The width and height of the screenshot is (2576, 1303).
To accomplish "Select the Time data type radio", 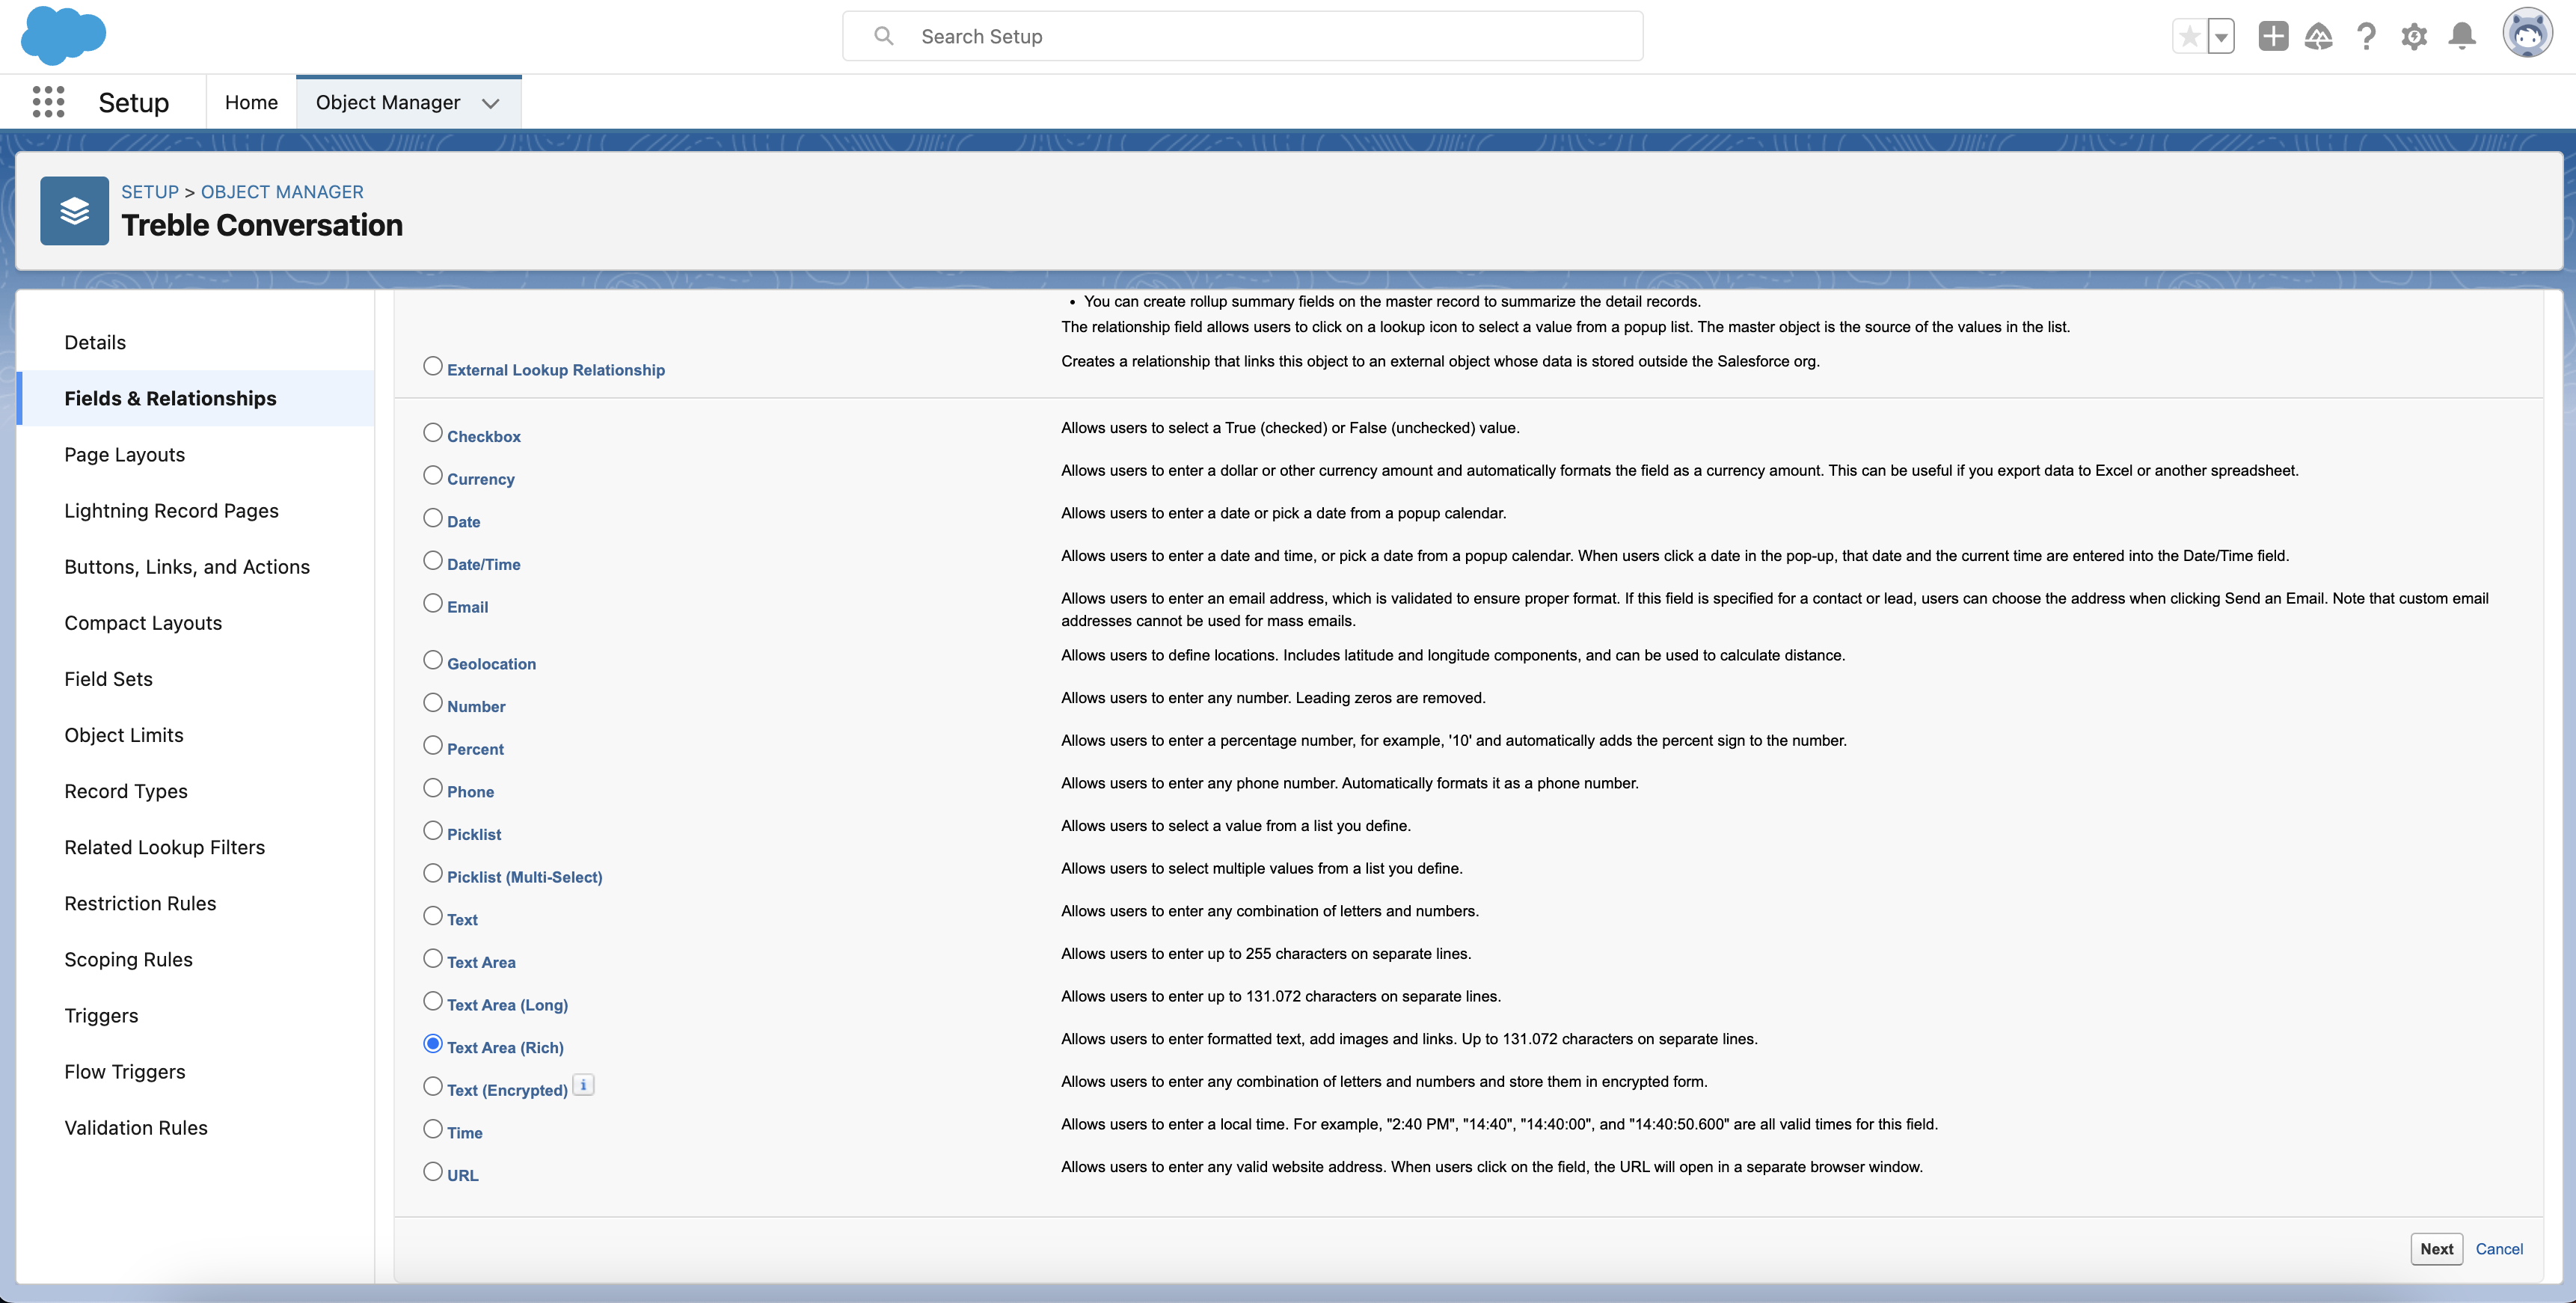I will [x=433, y=1129].
